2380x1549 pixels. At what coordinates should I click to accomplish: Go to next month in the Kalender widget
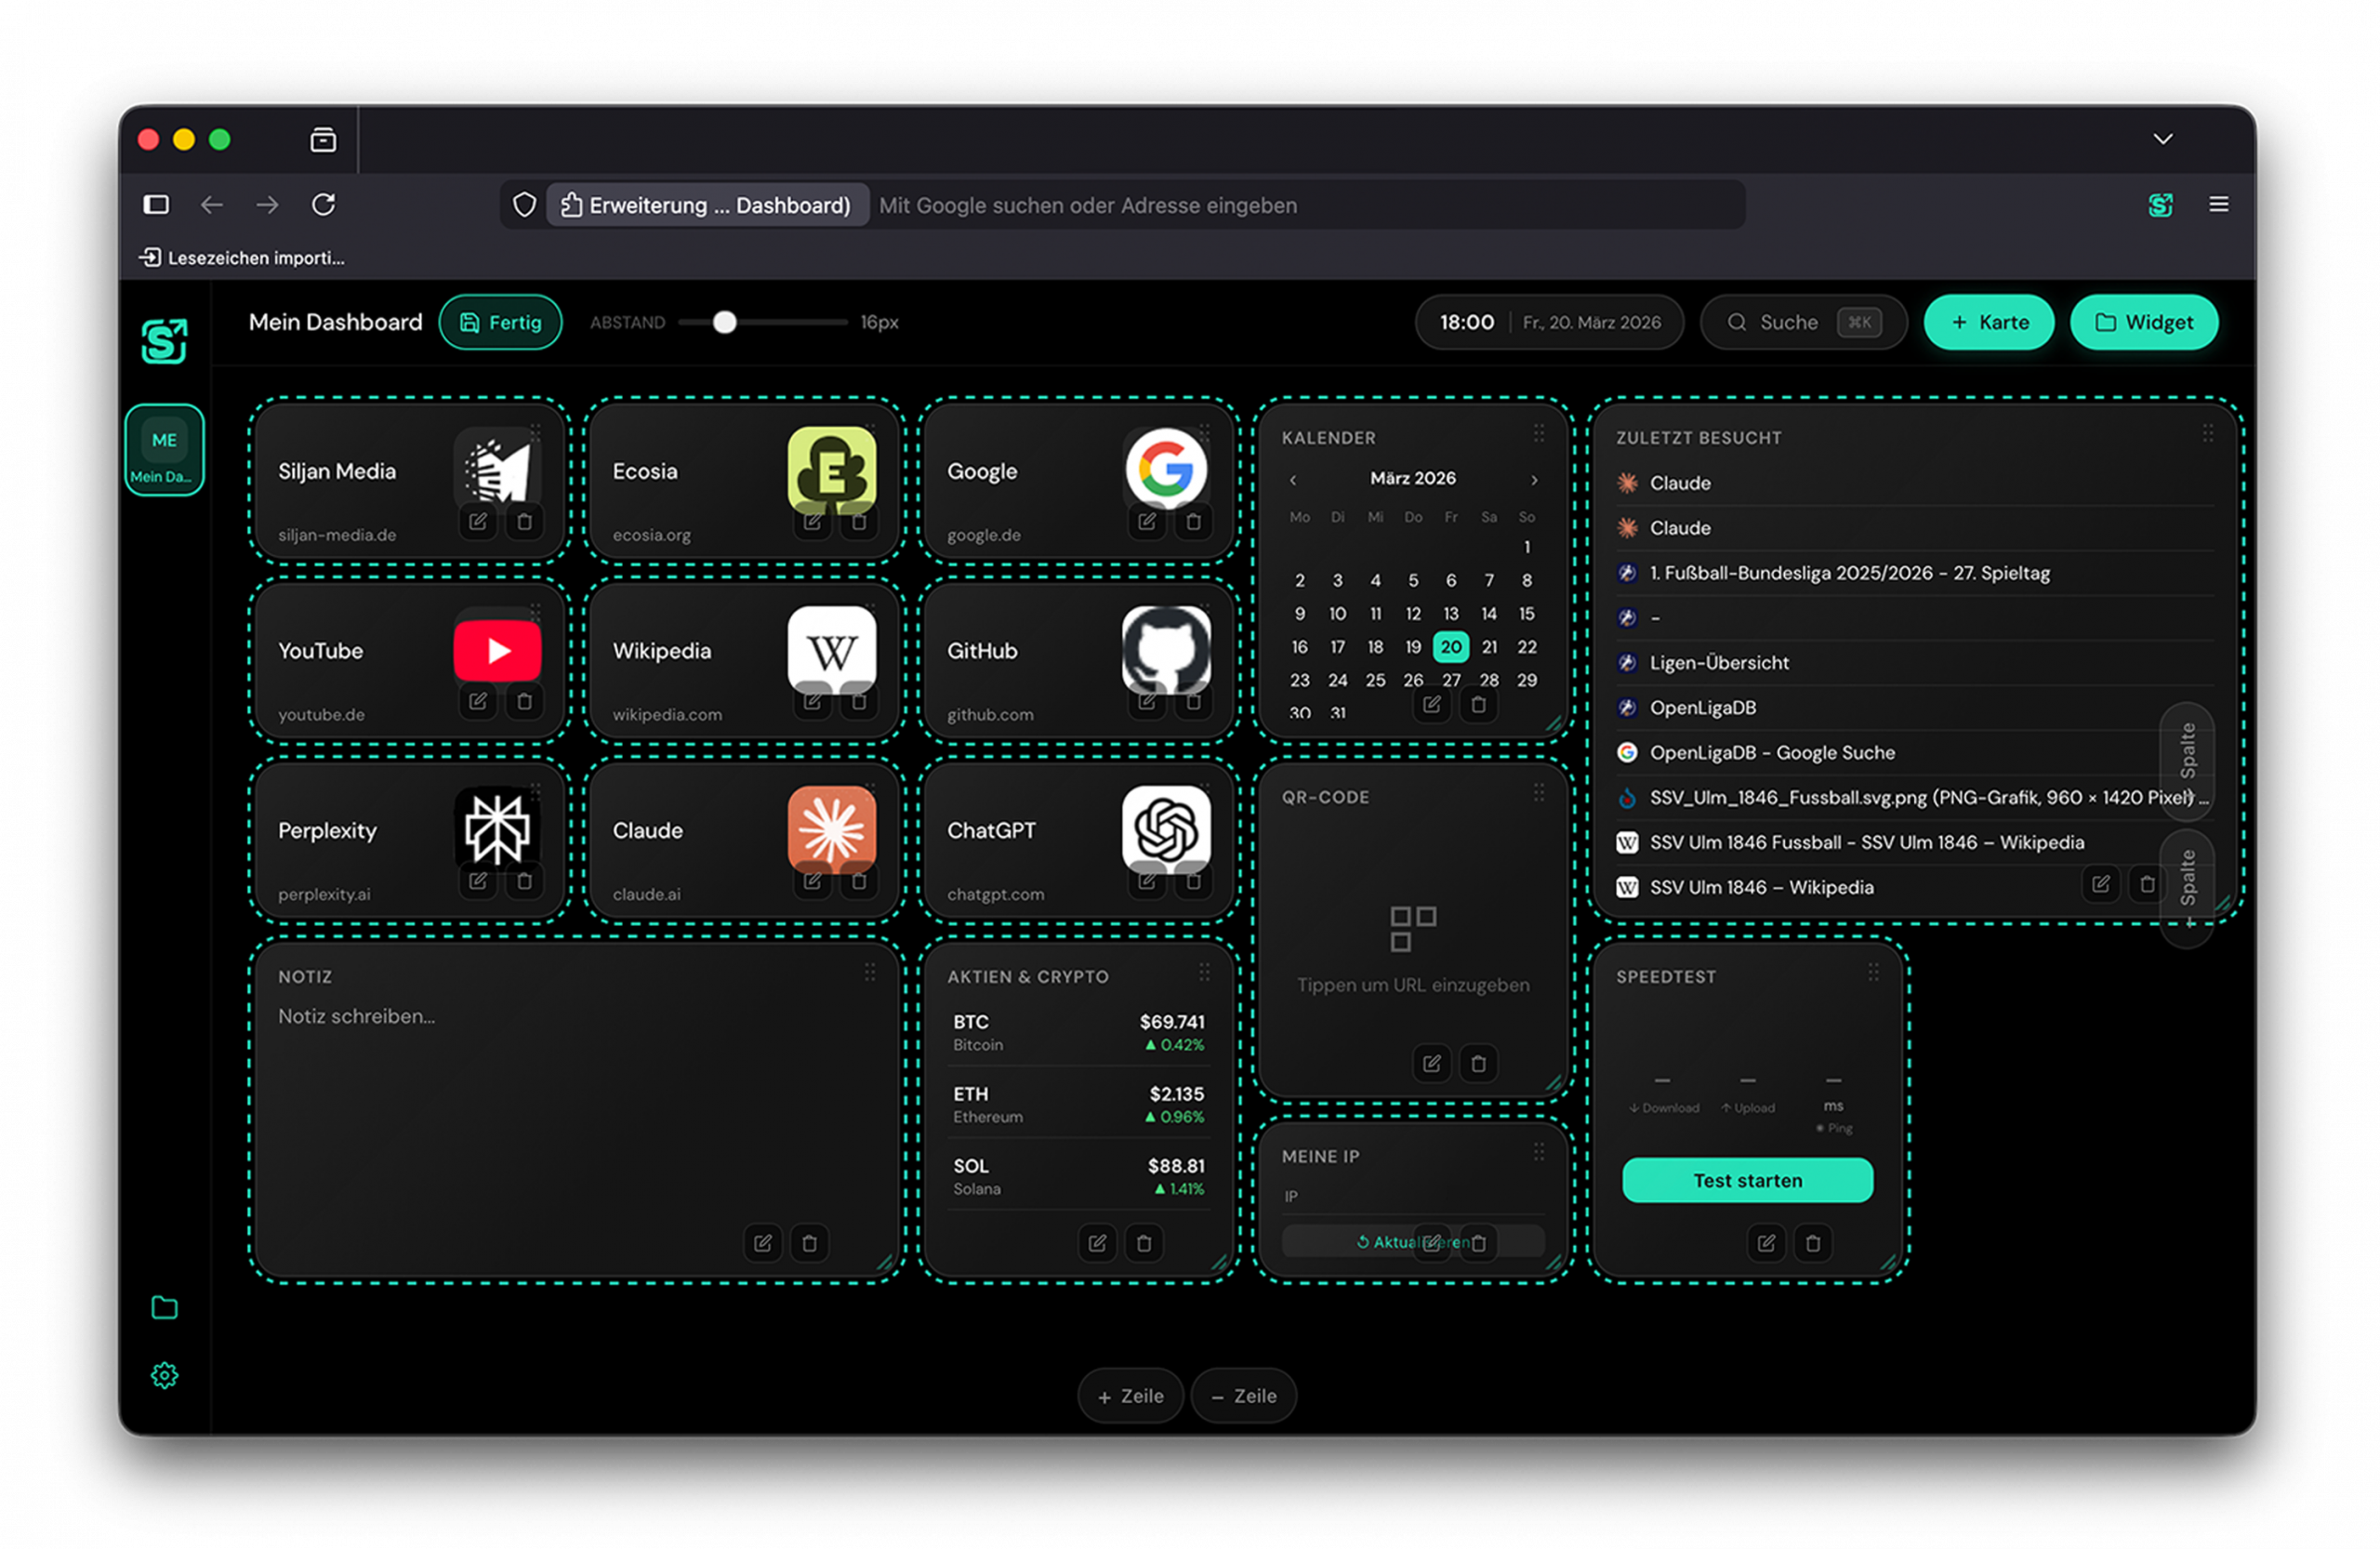(x=1534, y=479)
